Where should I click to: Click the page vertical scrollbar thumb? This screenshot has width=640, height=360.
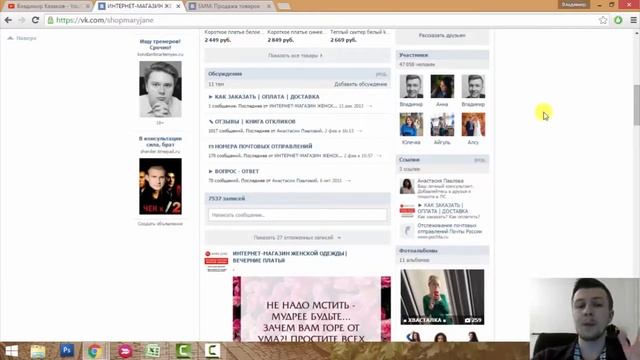(x=636, y=105)
